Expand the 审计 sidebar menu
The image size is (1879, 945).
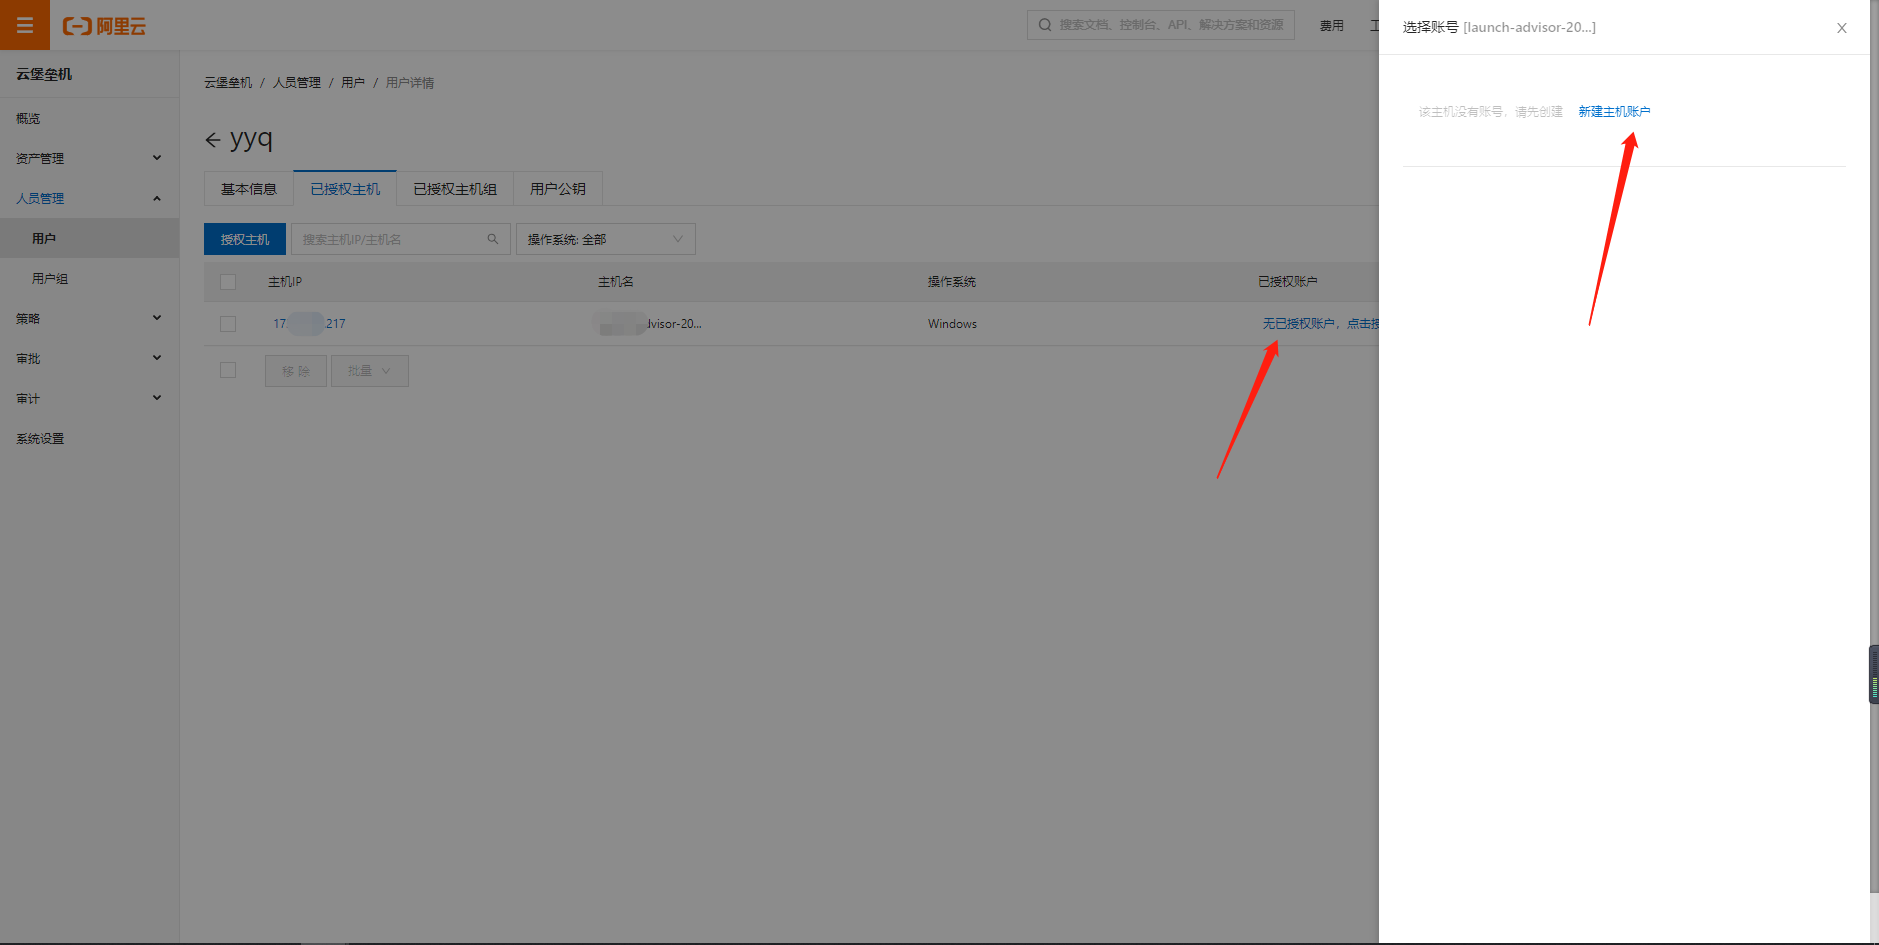[x=89, y=398]
